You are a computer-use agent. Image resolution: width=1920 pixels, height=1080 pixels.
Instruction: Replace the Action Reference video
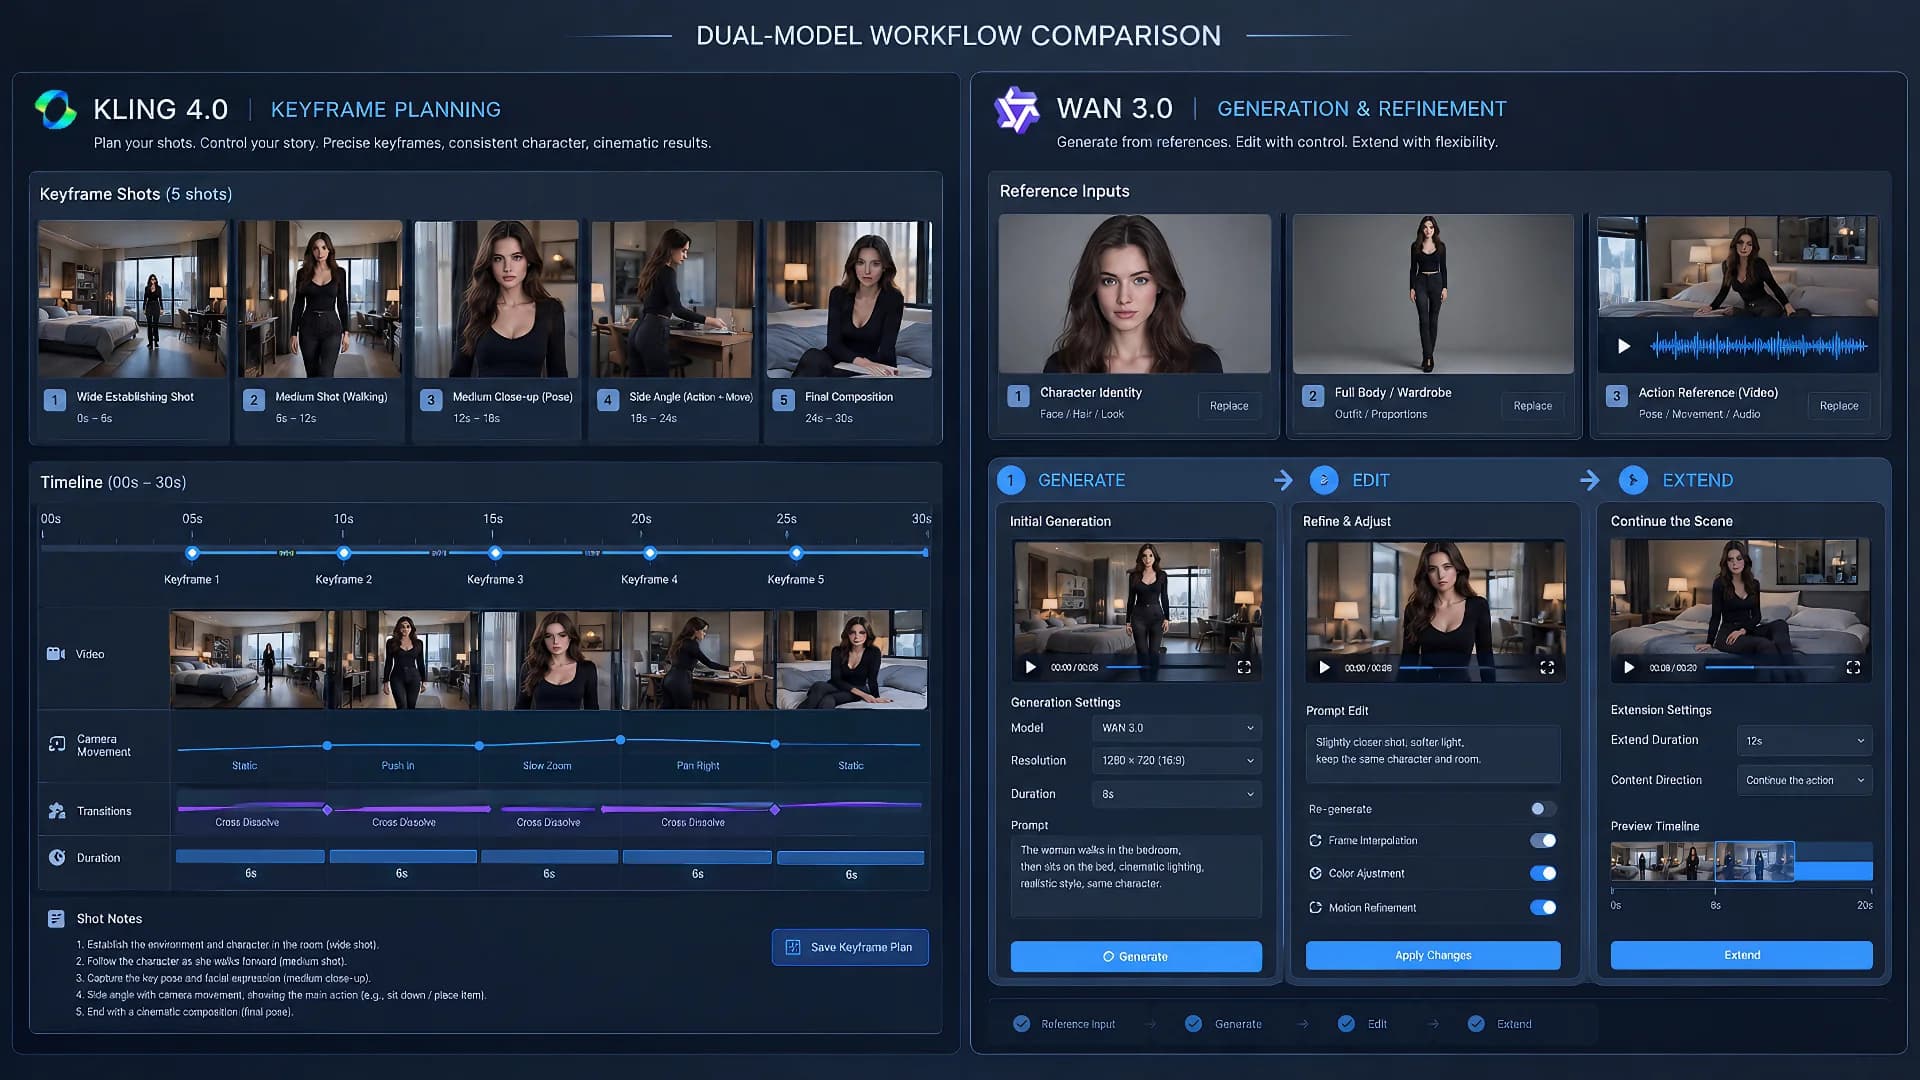(1839, 406)
